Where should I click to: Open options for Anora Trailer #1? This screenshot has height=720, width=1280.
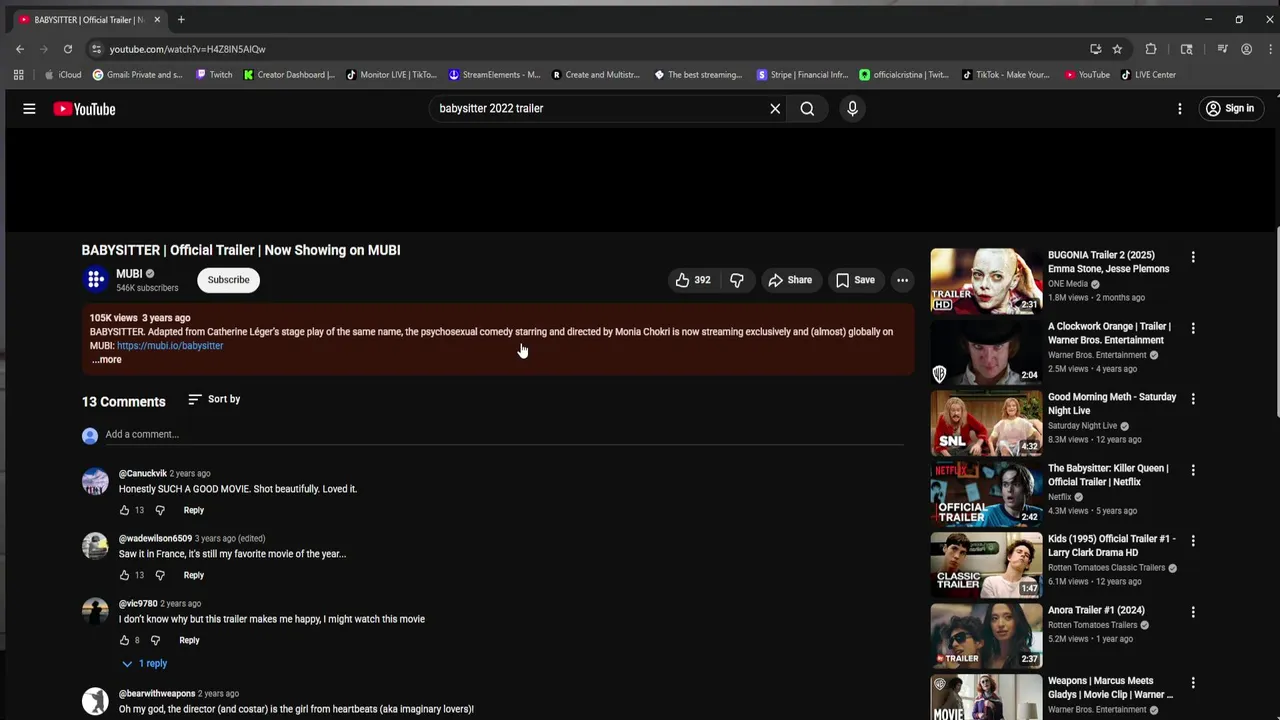click(1193, 612)
